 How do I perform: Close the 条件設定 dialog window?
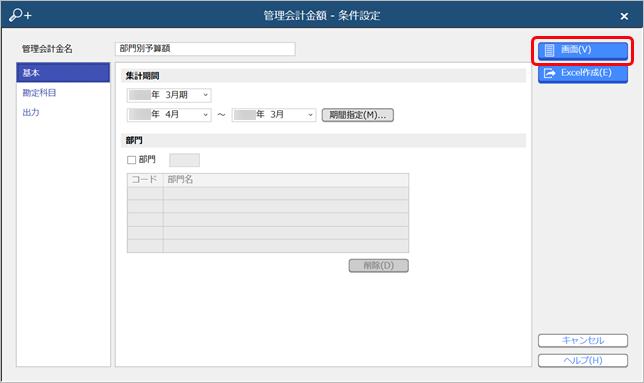point(624,16)
